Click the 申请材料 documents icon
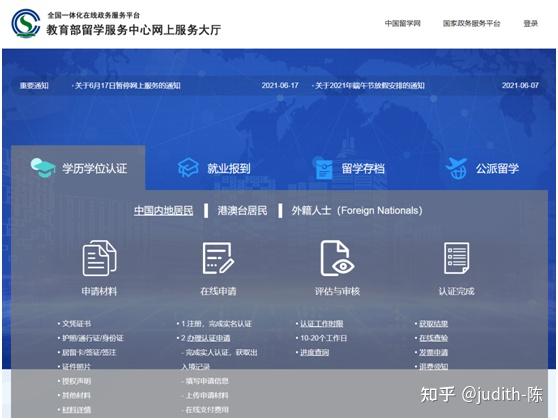558x420 pixels. (x=99, y=258)
